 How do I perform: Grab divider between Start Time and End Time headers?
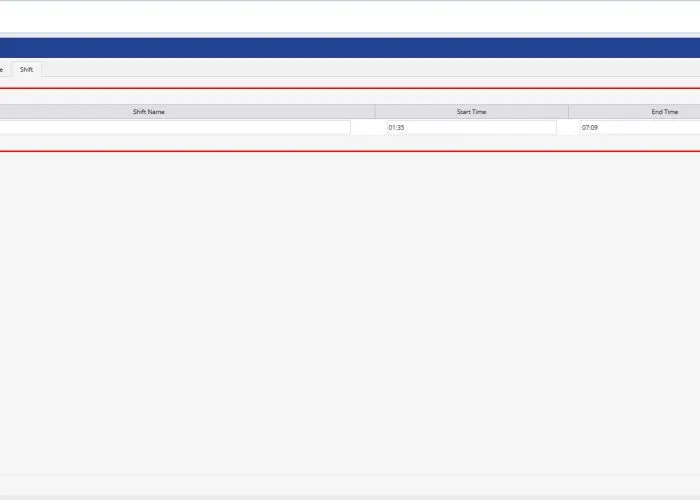pos(568,112)
